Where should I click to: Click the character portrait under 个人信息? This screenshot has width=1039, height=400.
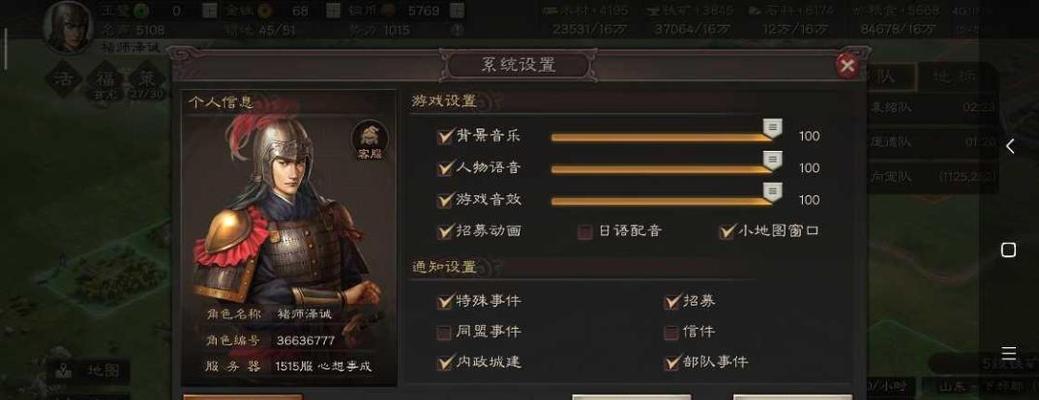coord(288,209)
